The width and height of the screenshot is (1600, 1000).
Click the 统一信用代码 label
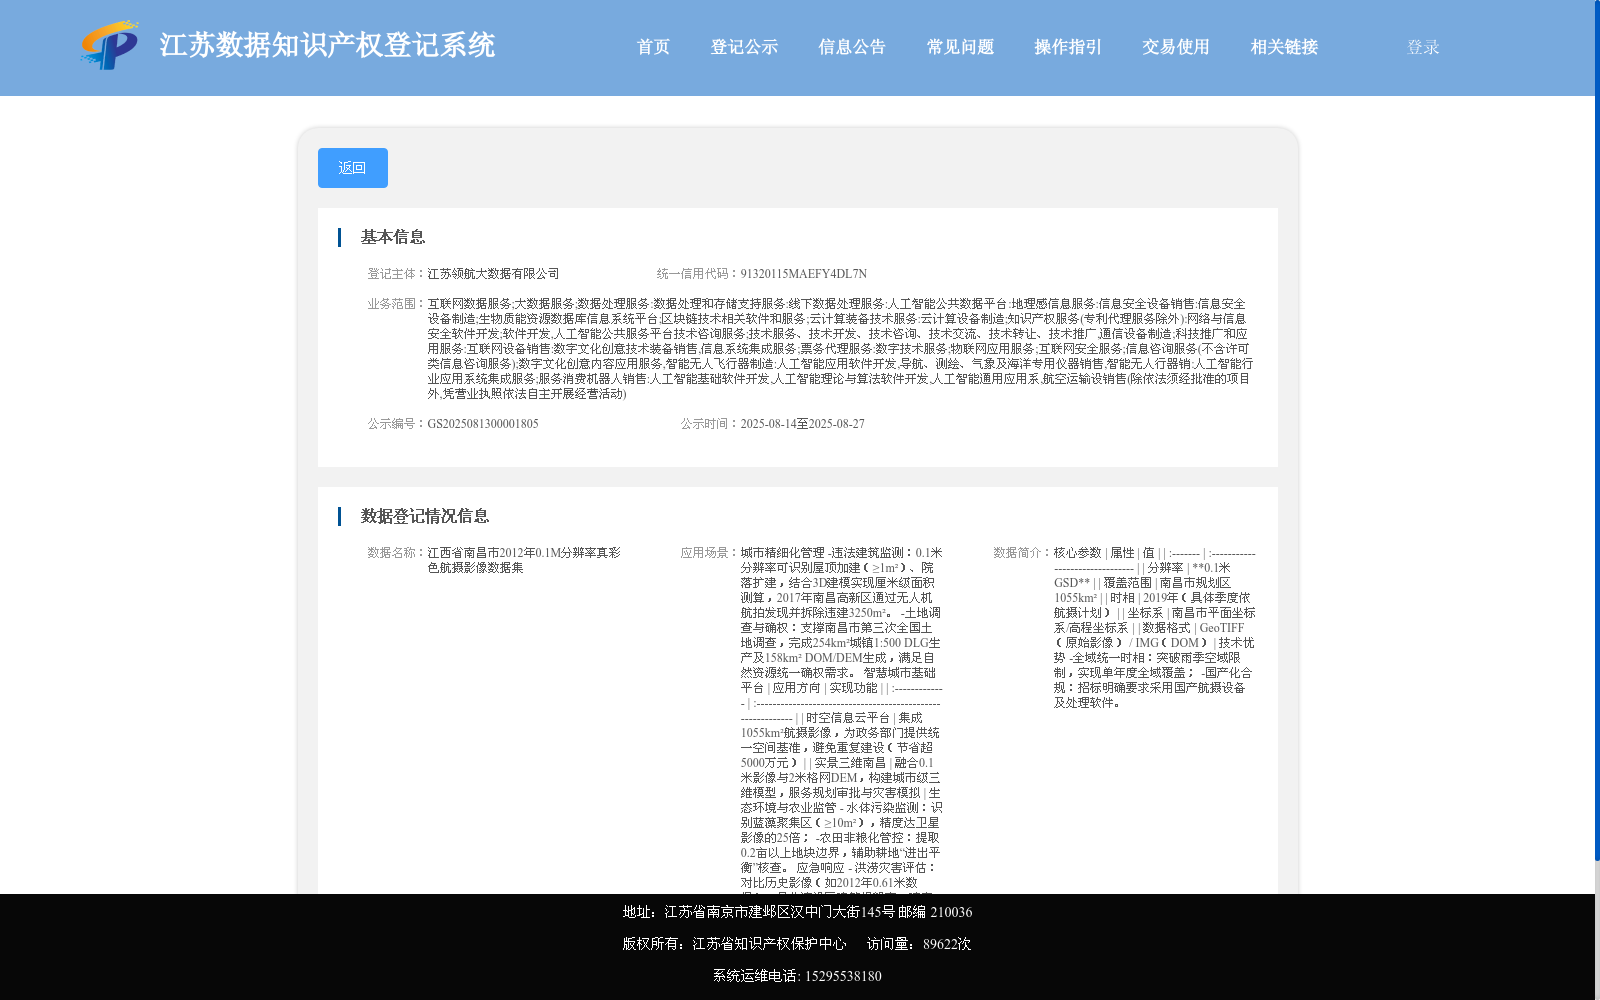[x=698, y=274]
